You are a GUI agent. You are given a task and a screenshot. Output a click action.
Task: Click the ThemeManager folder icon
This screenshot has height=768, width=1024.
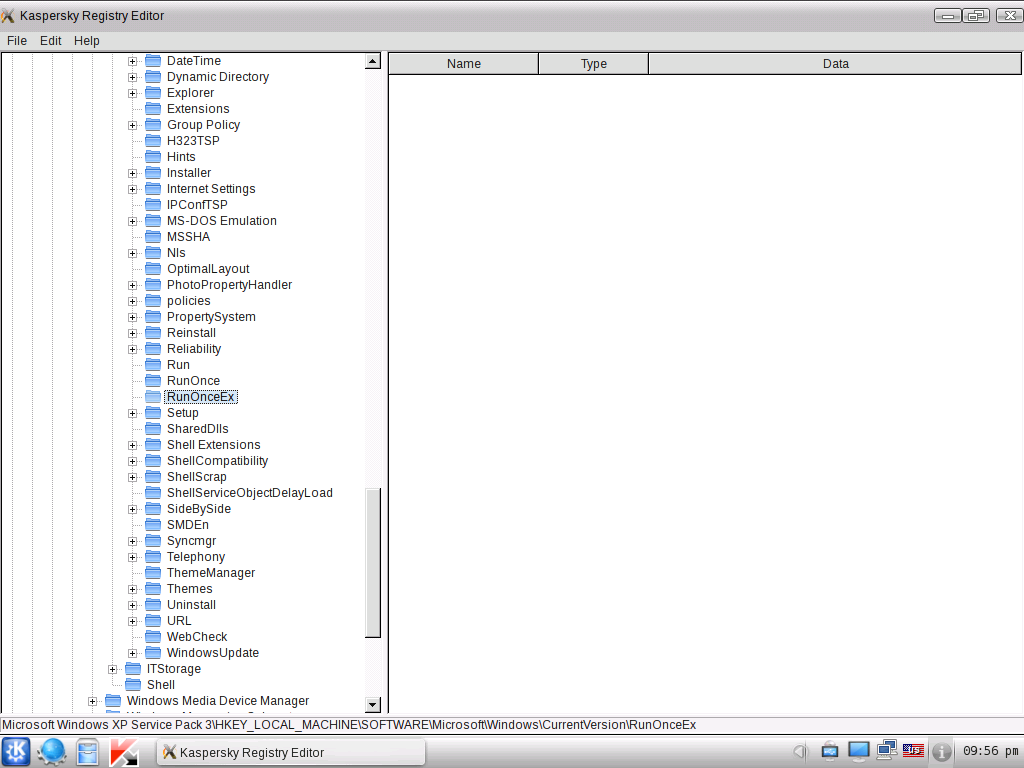pos(153,573)
